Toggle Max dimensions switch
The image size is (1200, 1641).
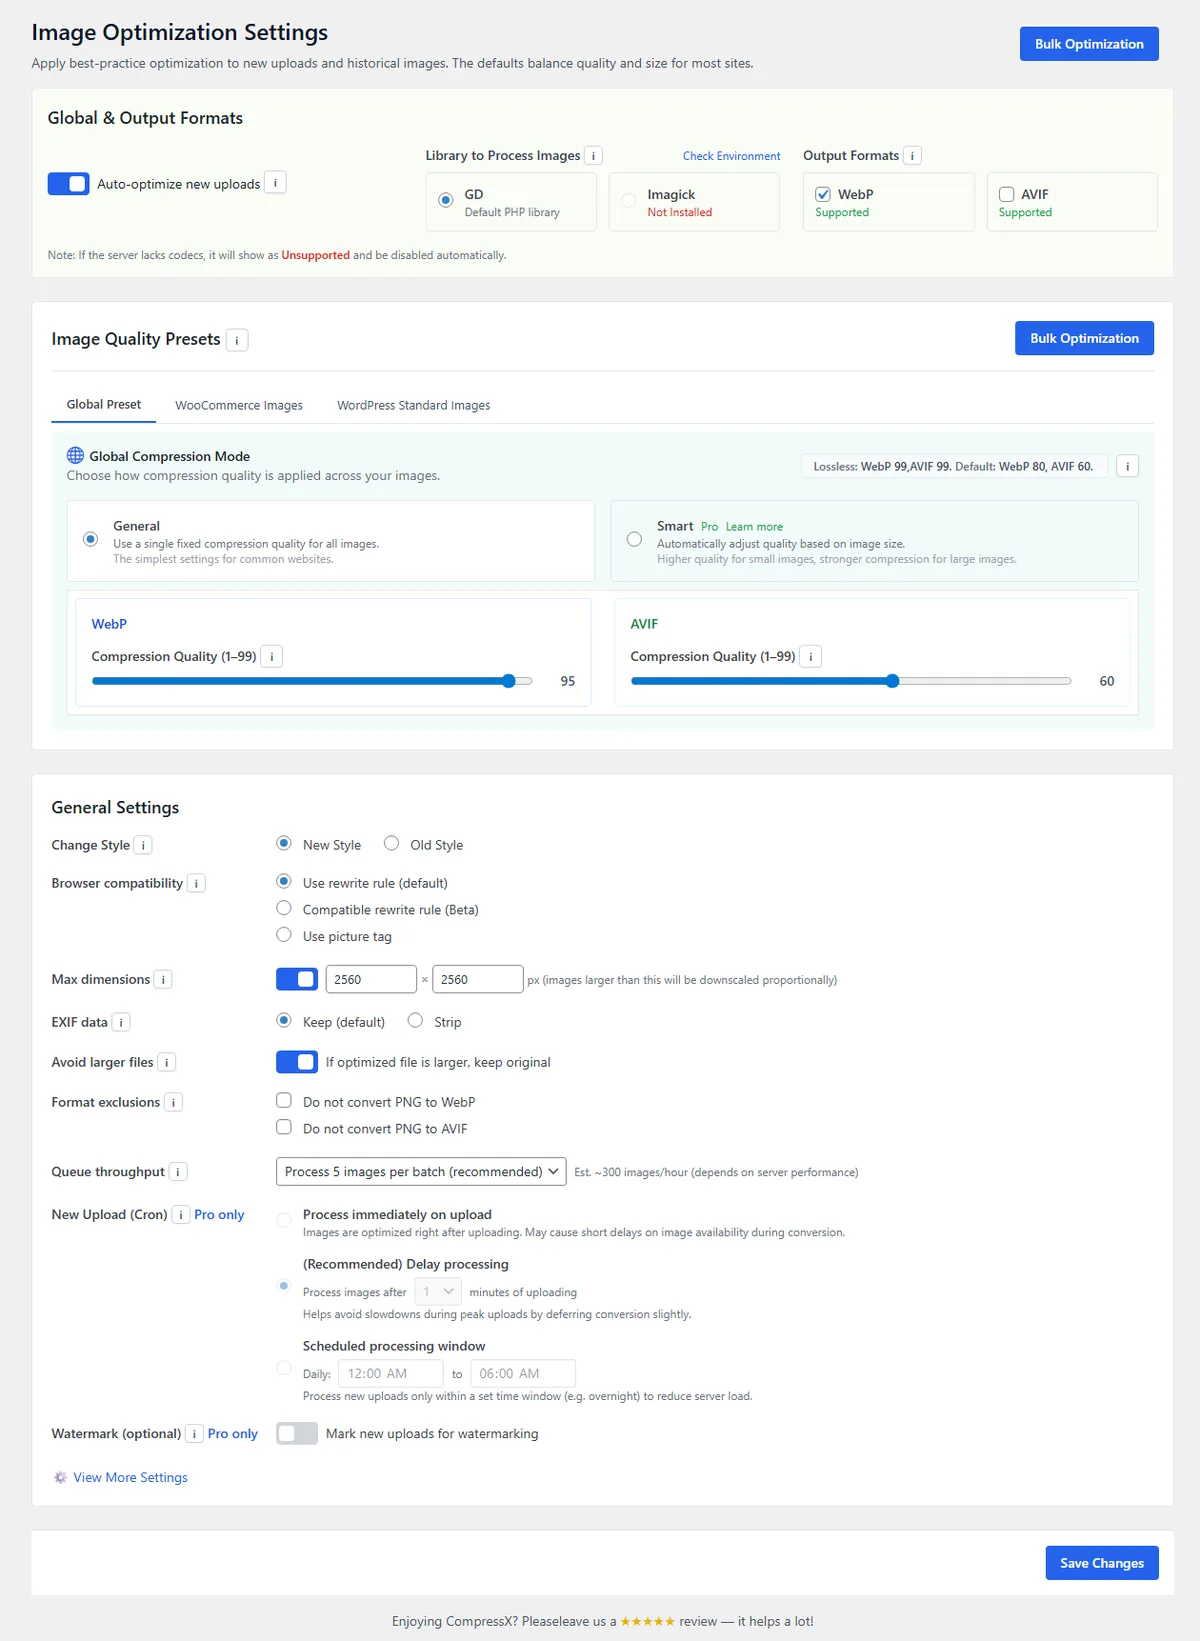(297, 979)
